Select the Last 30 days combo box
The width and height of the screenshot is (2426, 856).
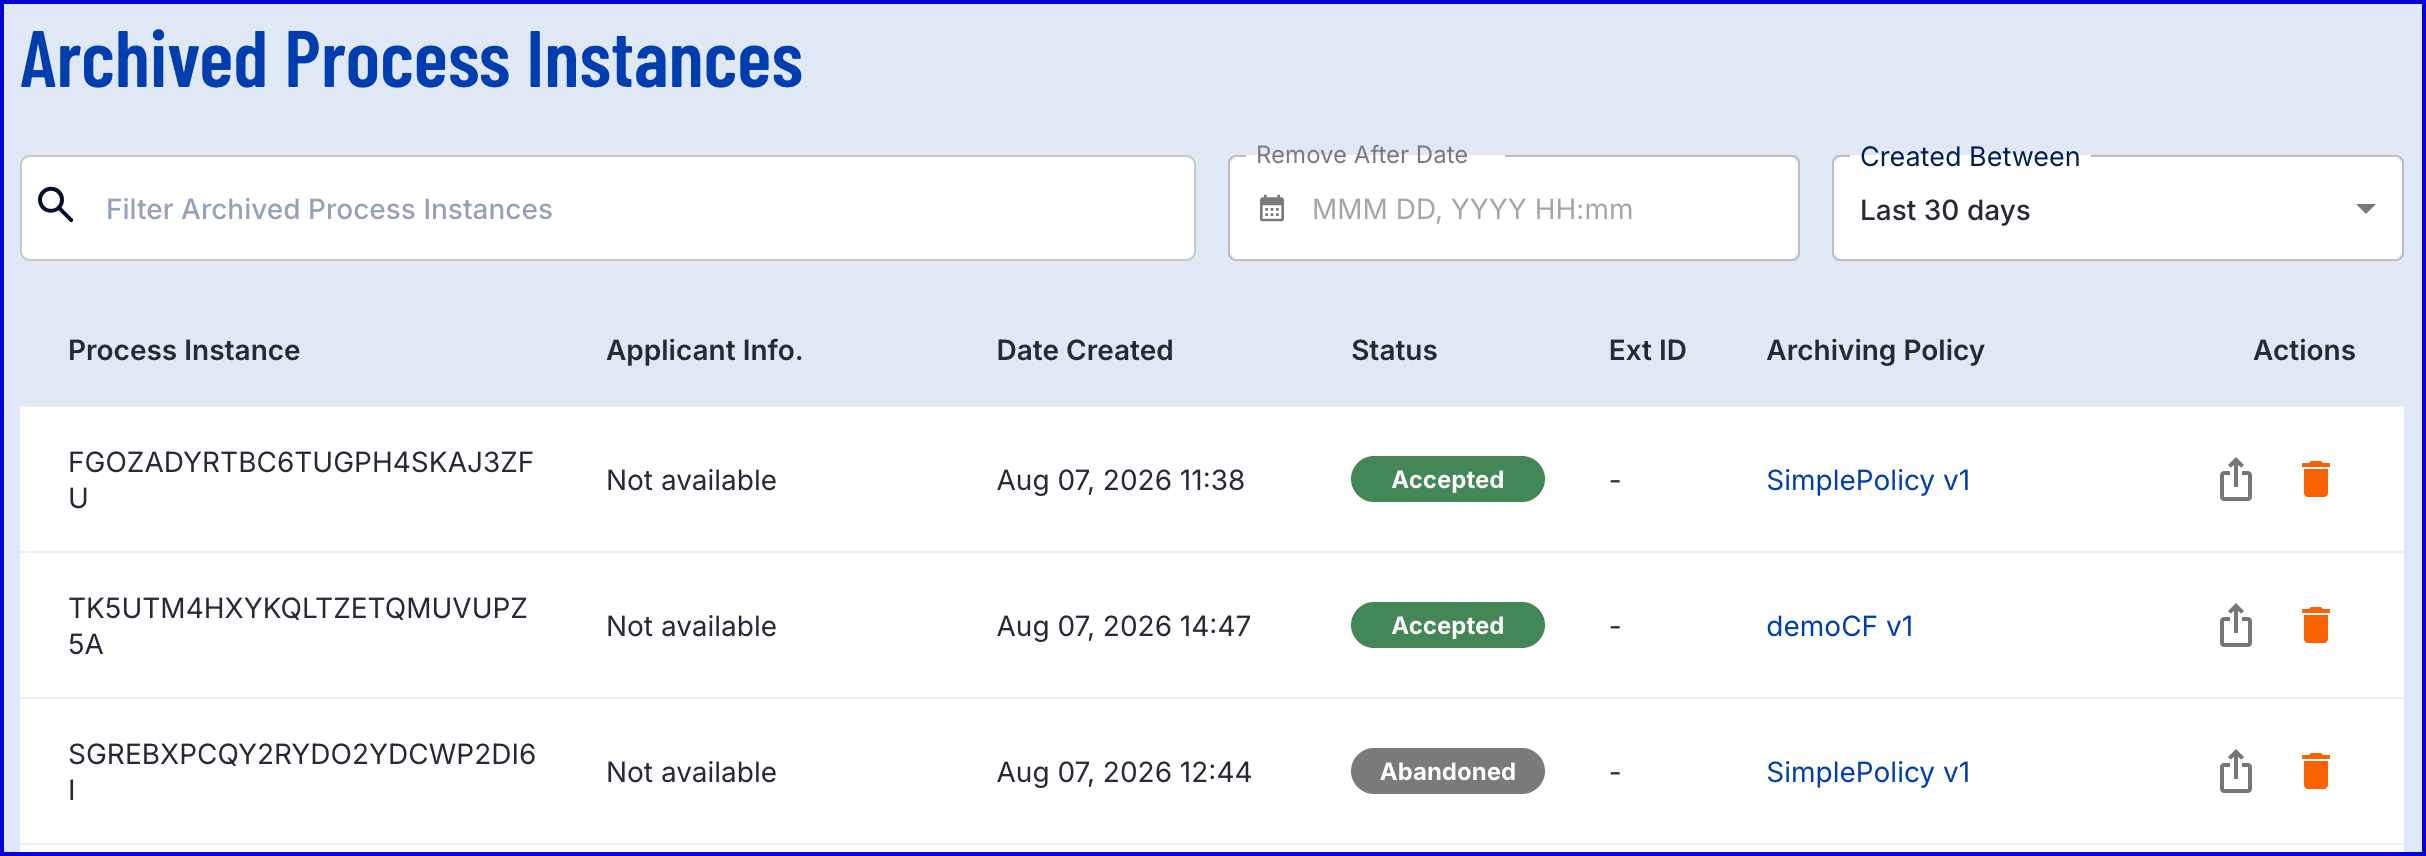click(2117, 208)
